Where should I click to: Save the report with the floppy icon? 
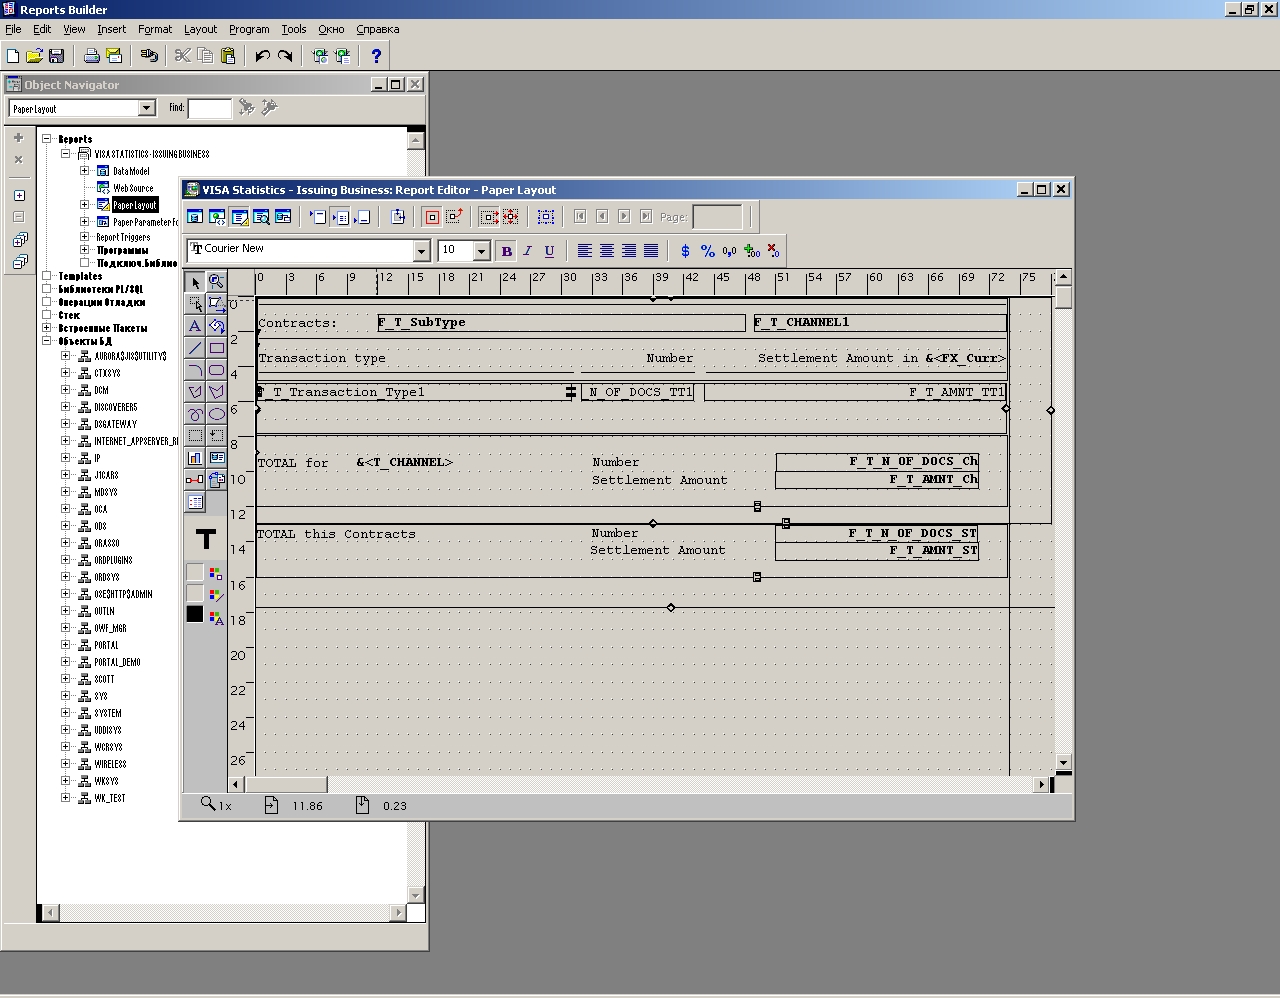click(x=56, y=56)
